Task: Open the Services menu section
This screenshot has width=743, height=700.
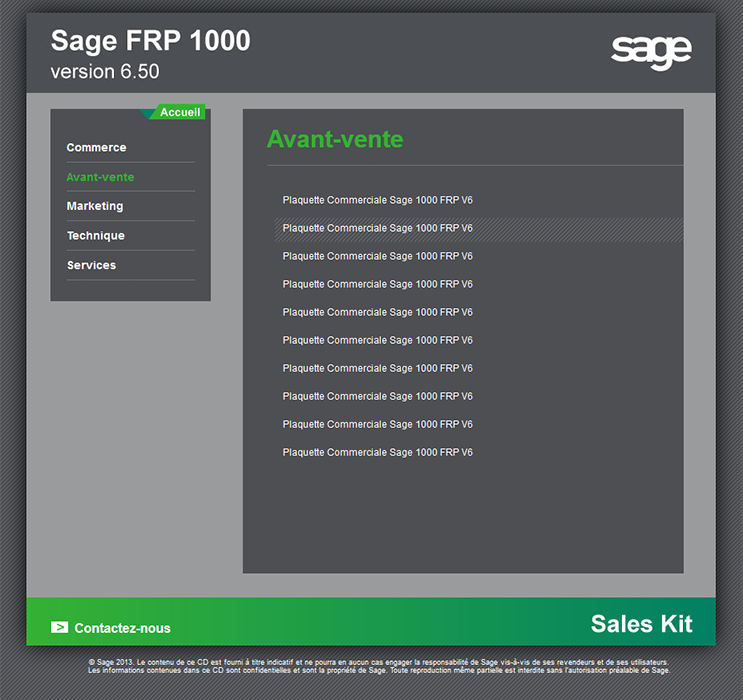Action: [91, 265]
